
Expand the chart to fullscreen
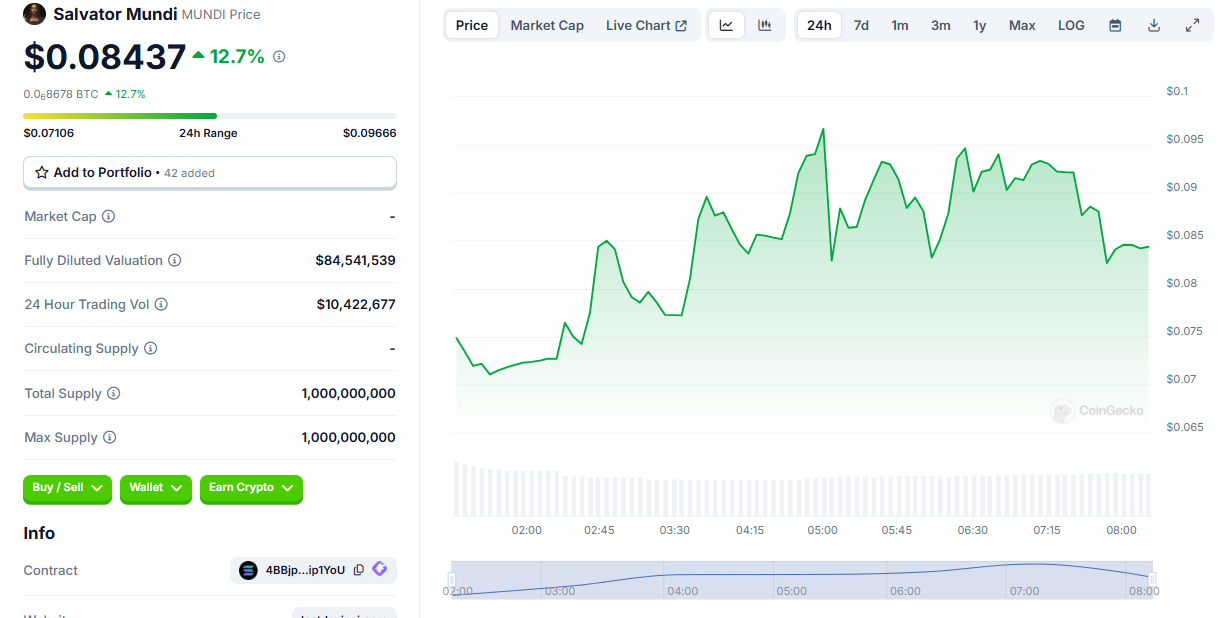pyautogui.click(x=1192, y=25)
